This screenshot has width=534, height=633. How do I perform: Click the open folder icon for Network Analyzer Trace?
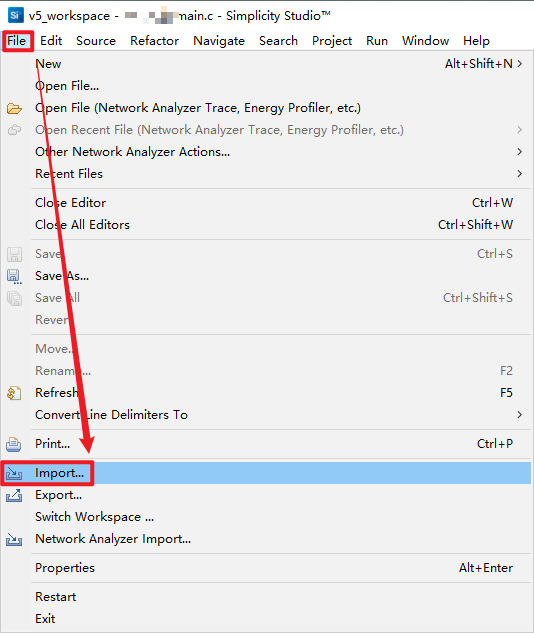click(x=14, y=108)
